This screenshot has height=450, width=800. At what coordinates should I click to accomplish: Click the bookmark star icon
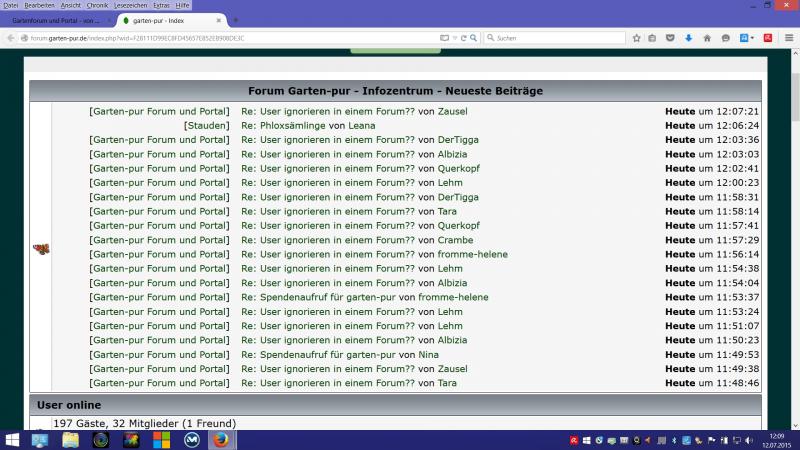pos(636,38)
